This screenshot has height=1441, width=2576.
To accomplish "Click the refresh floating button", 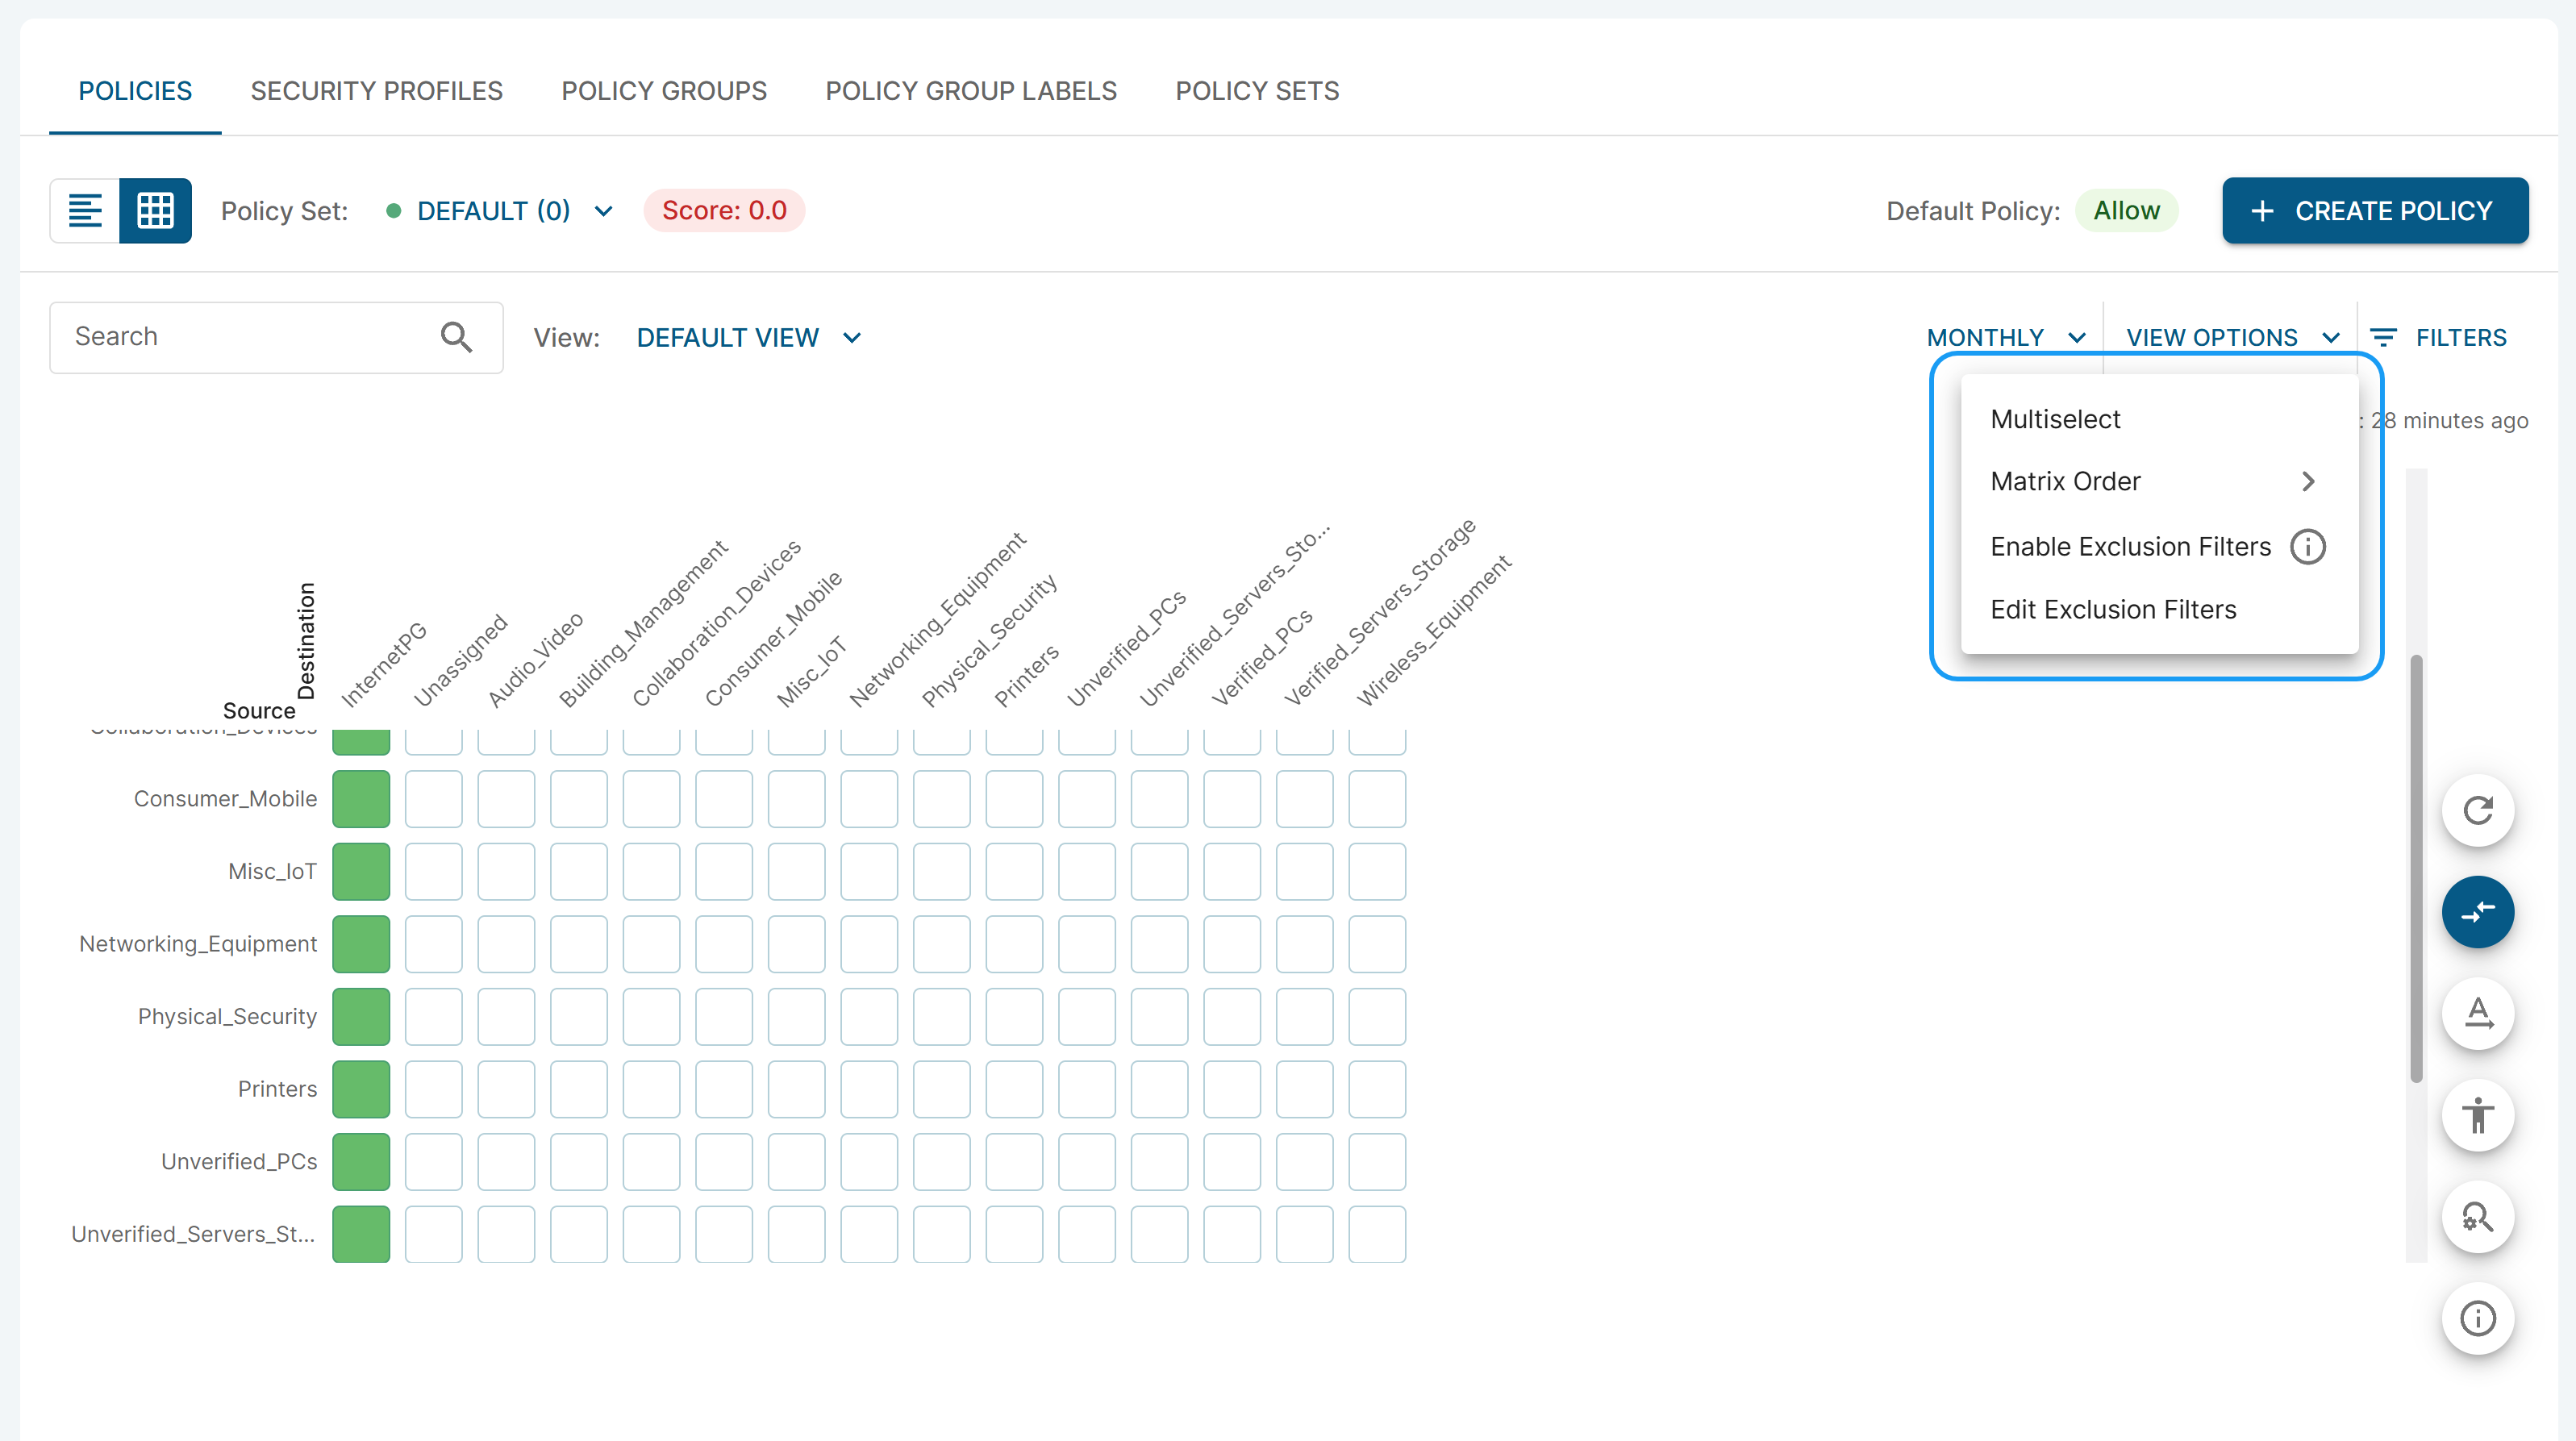I will 2477,810.
